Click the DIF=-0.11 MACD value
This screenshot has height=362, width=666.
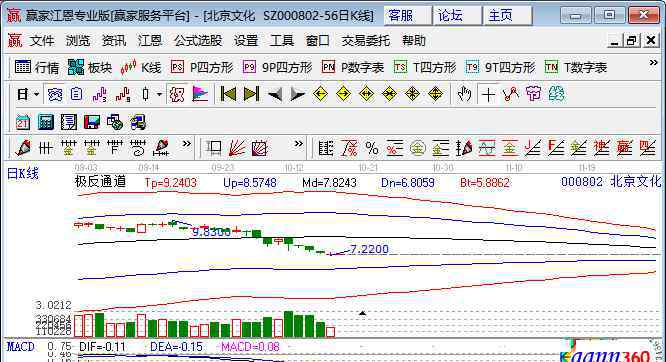(x=102, y=347)
